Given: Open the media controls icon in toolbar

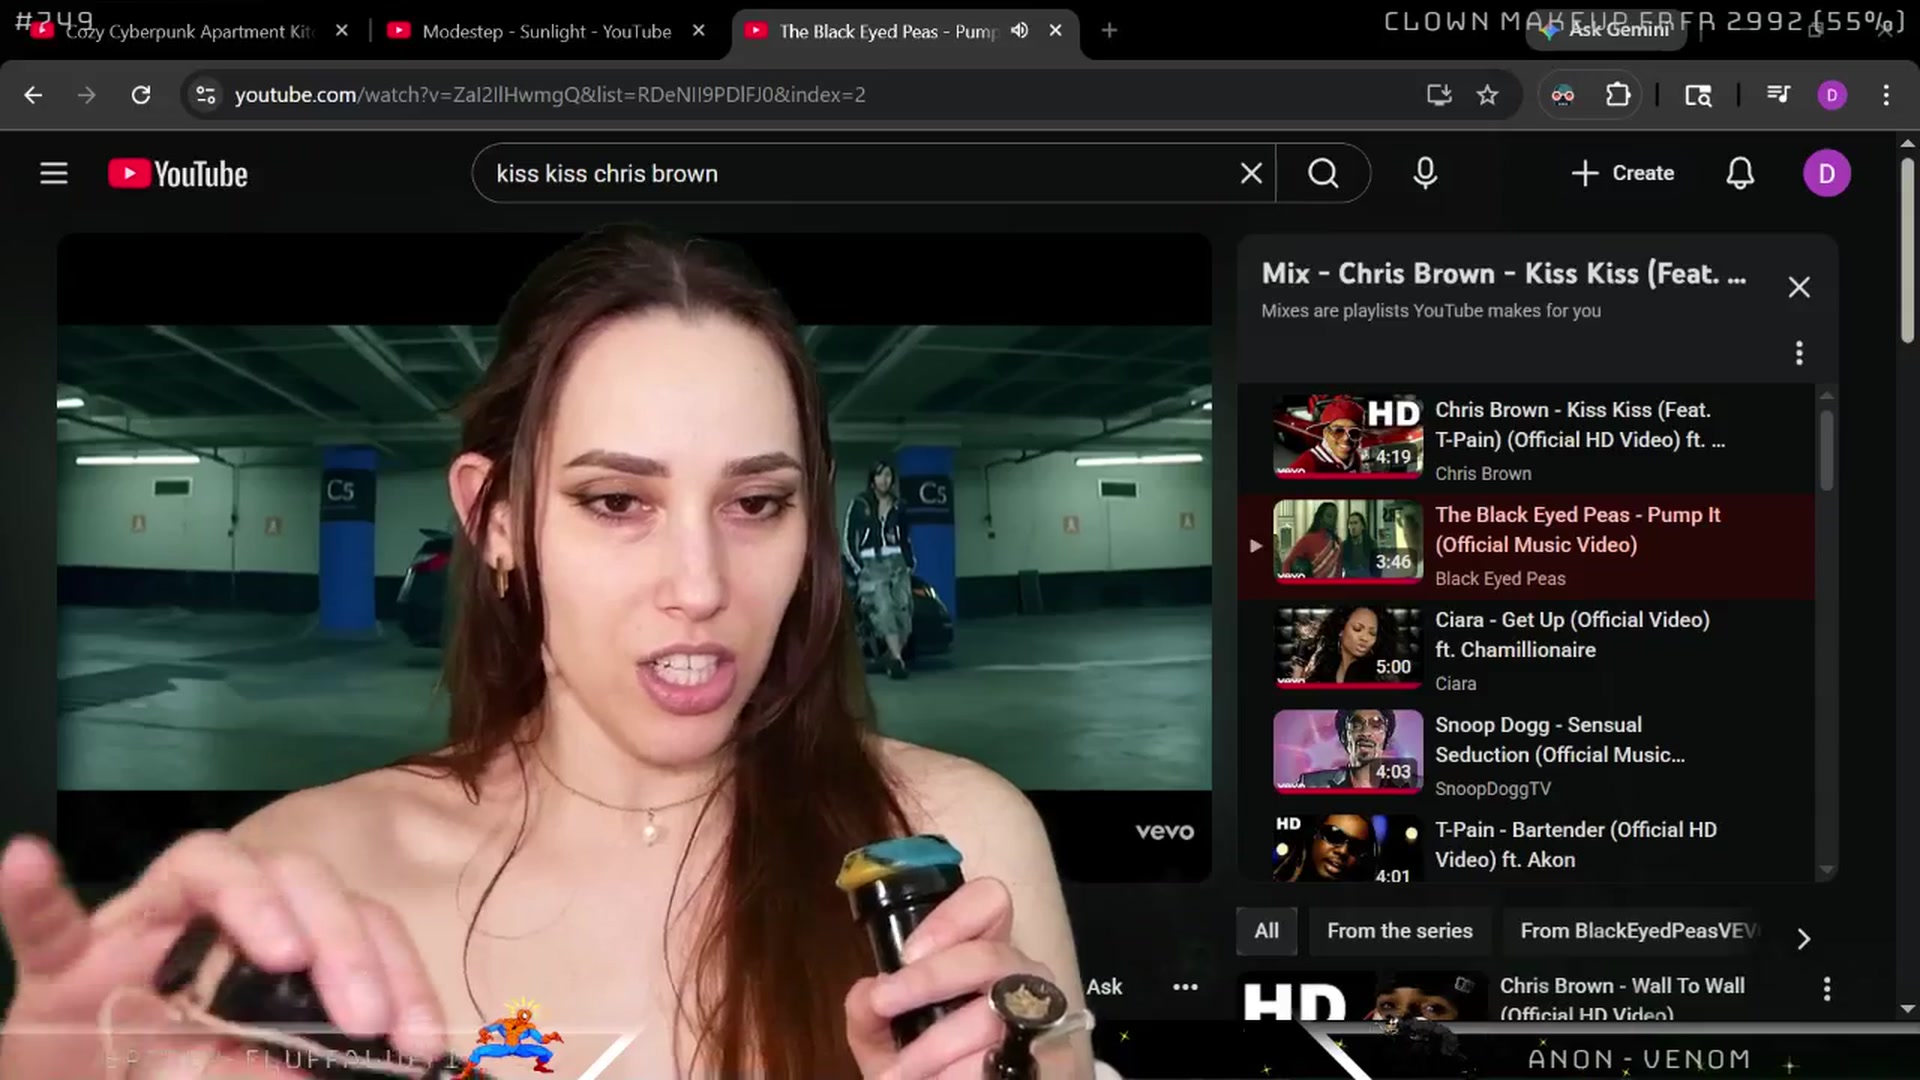Looking at the screenshot, I should tap(1778, 95).
